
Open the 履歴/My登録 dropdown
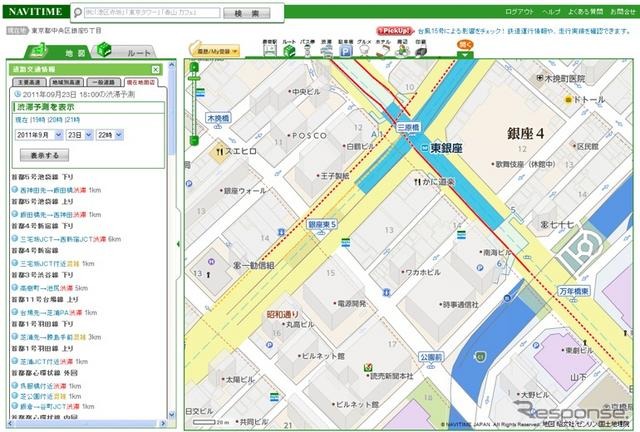coord(216,51)
